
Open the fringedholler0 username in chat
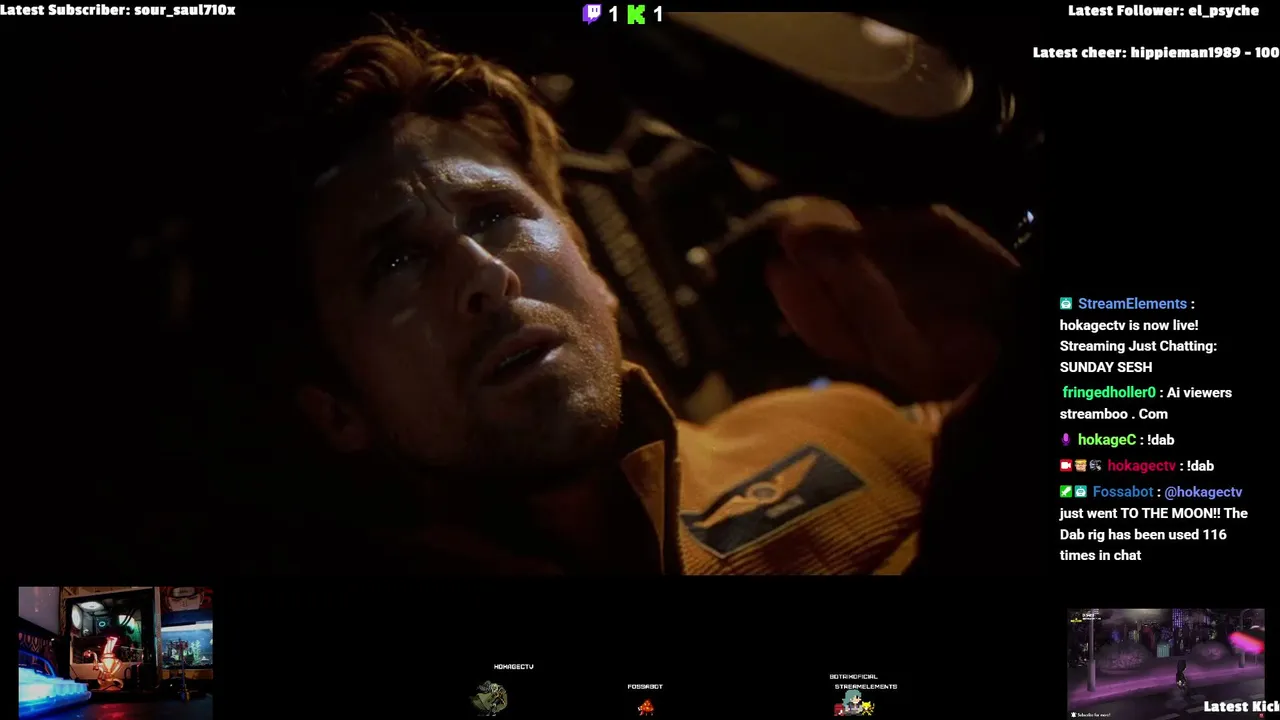[1109, 393]
